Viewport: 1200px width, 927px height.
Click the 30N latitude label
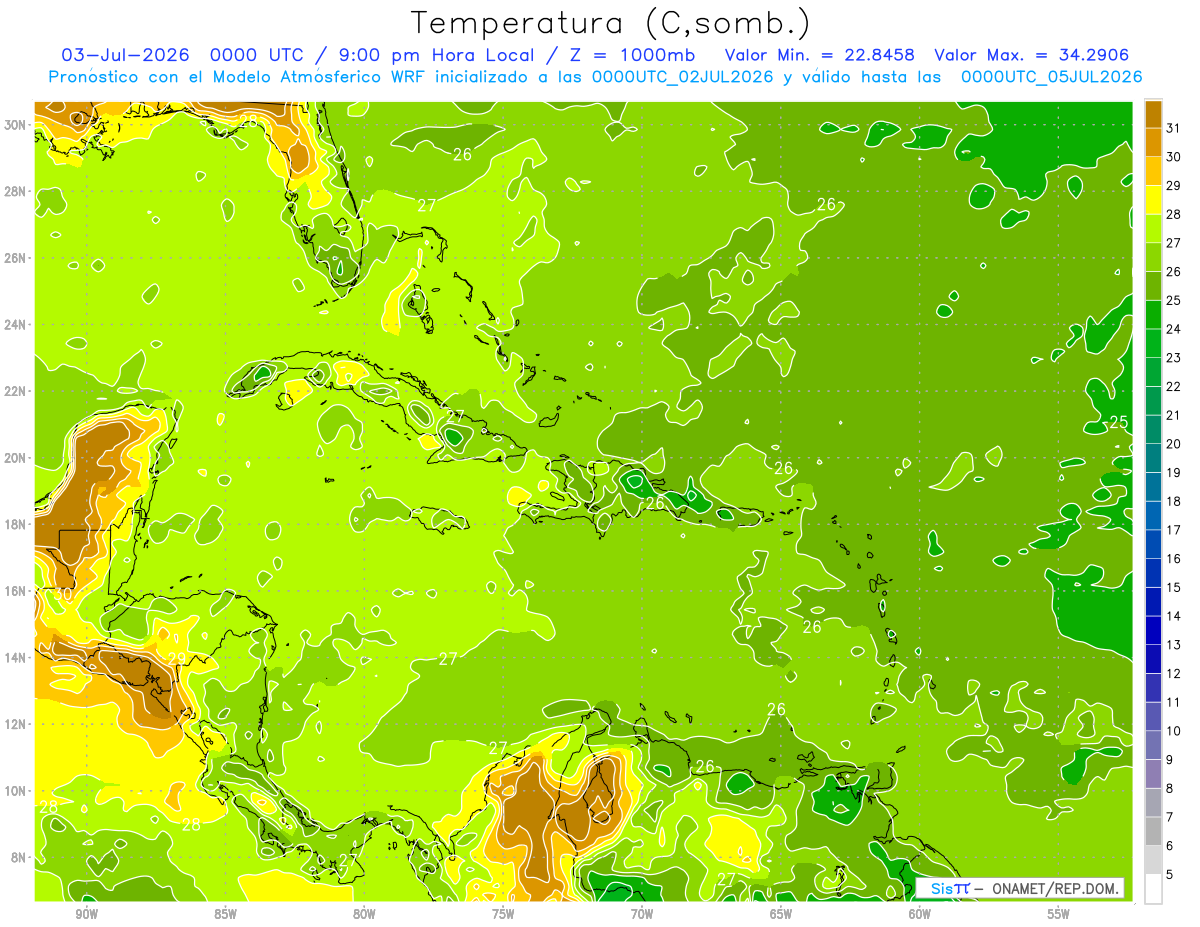[17, 125]
